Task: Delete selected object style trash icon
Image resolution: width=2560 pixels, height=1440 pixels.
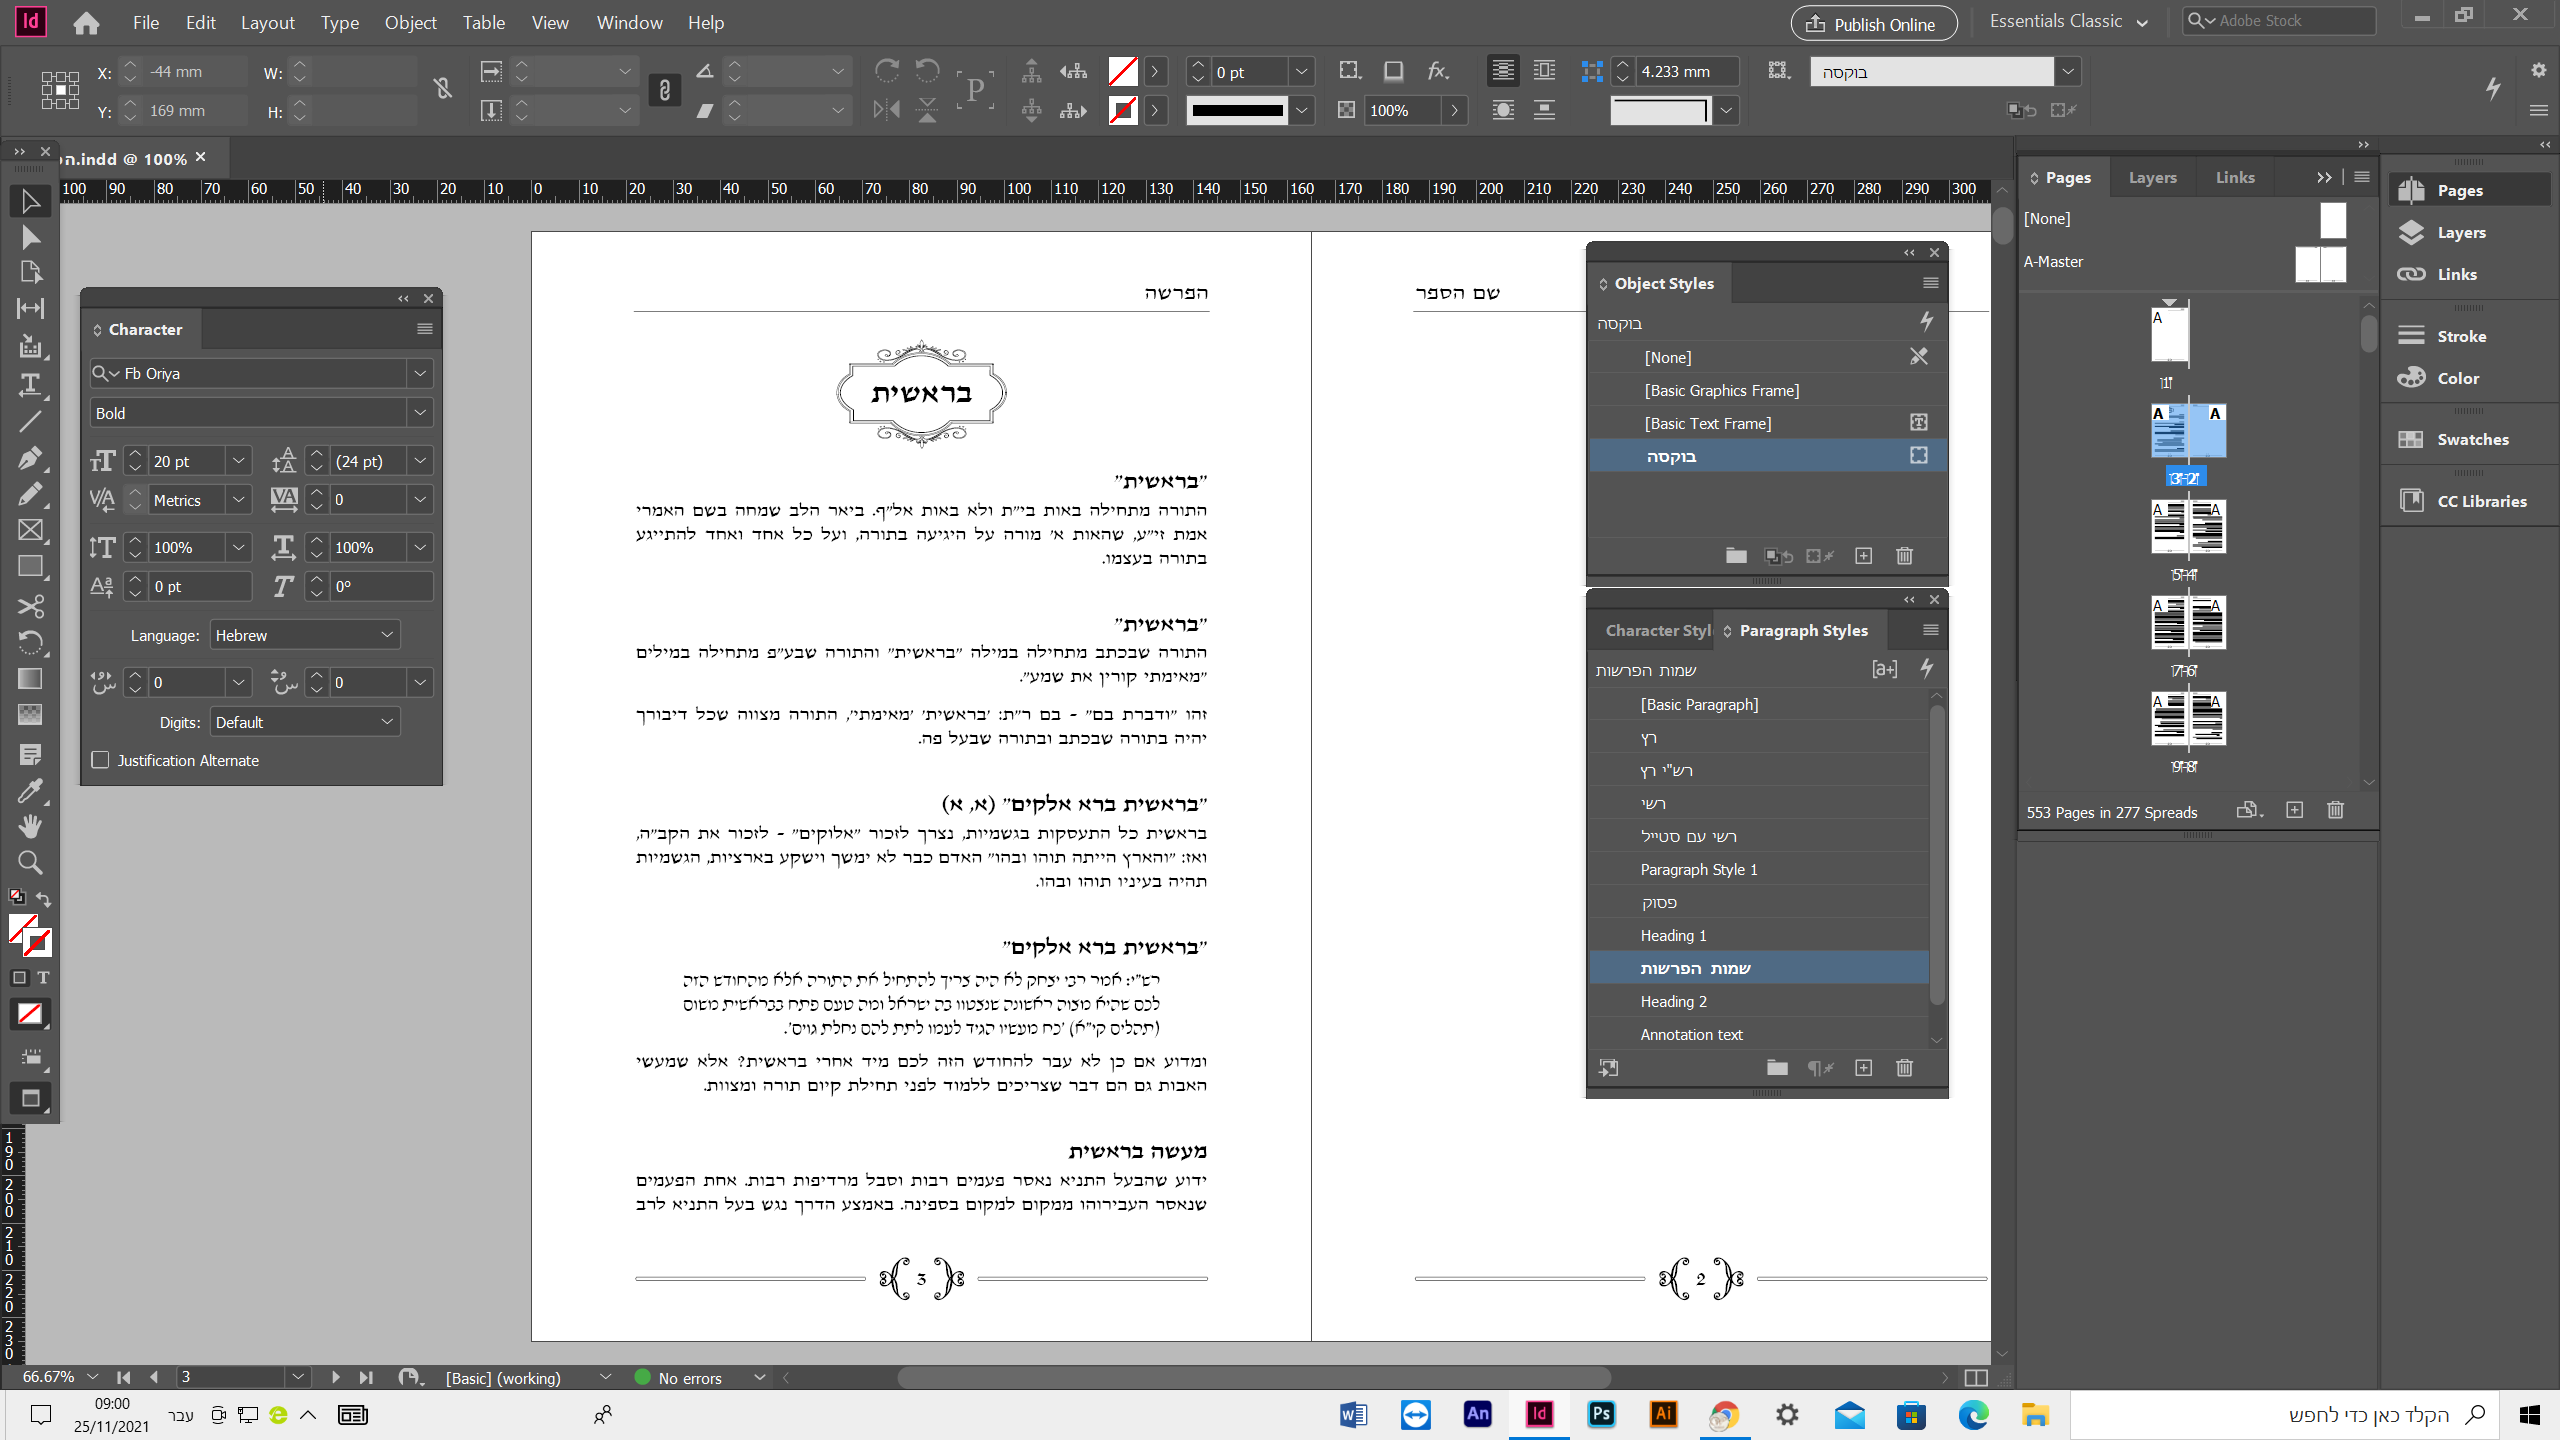Action: pos(1904,556)
